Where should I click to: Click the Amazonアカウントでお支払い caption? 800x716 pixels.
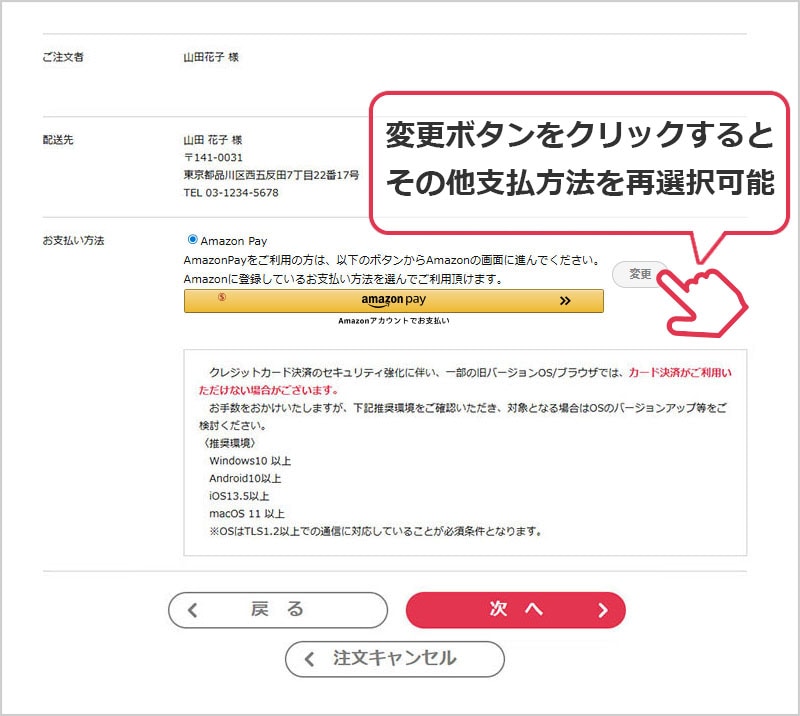pos(393,321)
